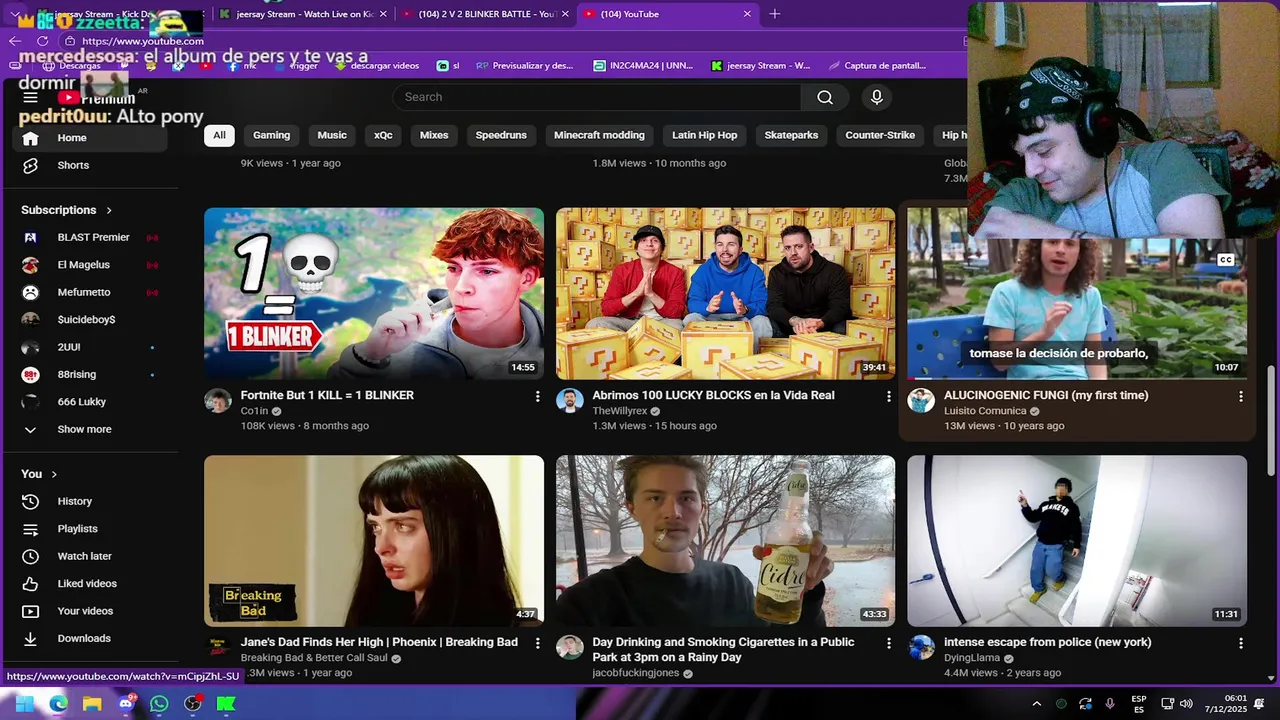Open the You section chevron

coord(54,474)
